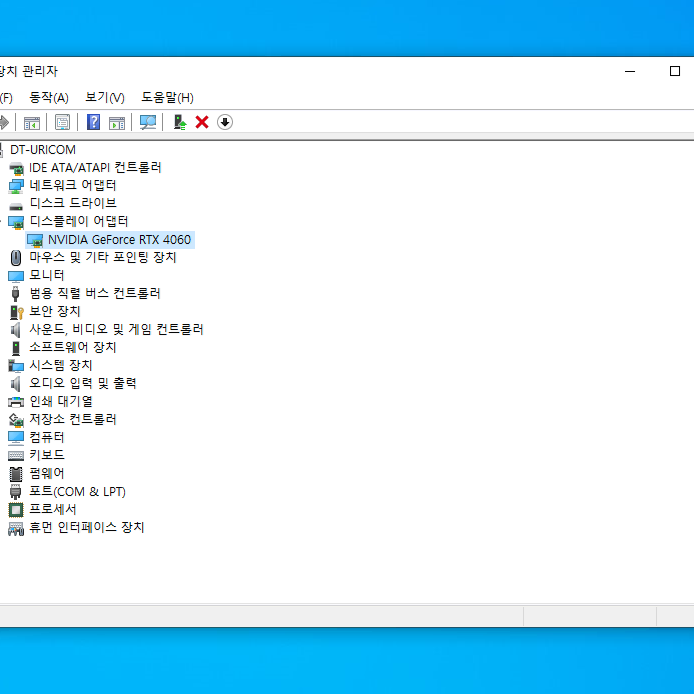Screen dimensions: 694x694
Task: Click the 모니터 category icon
Action: click(x=16, y=276)
